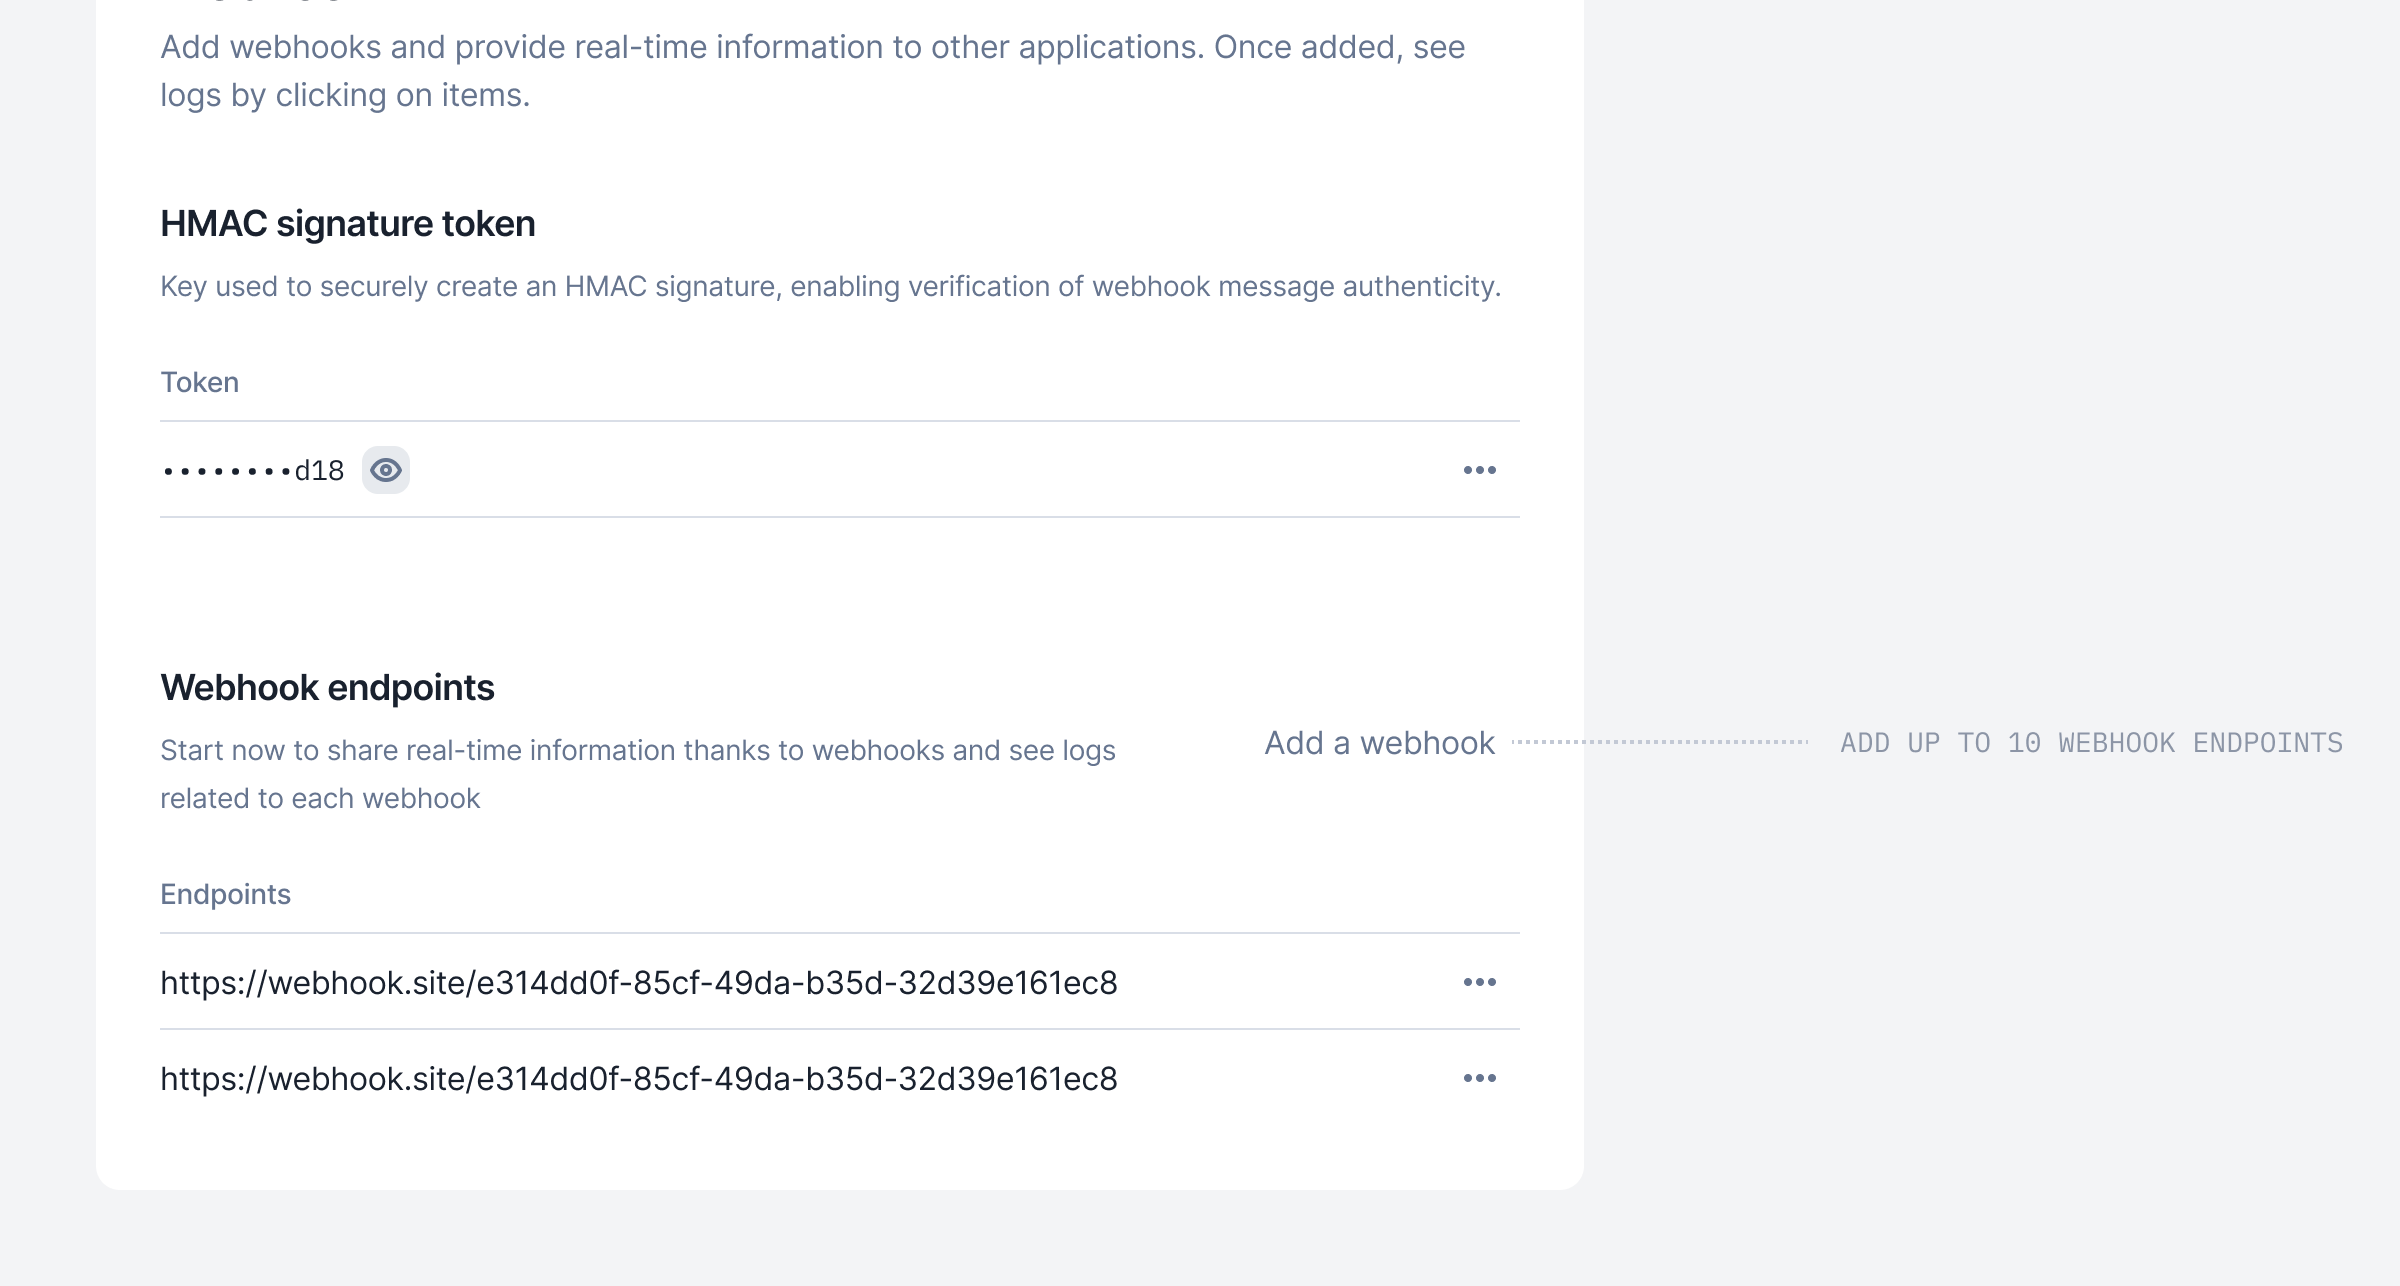Viewport: 2400px width, 1286px height.
Task: Open three-dot menu of first webhook endpoint
Action: (x=1479, y=982)
